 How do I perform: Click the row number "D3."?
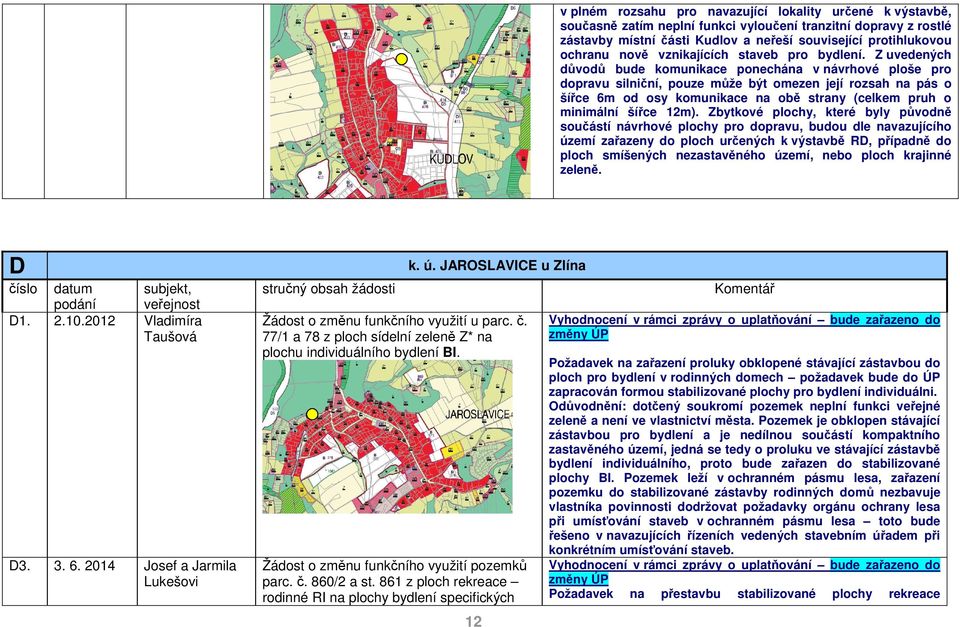(20, 565)
